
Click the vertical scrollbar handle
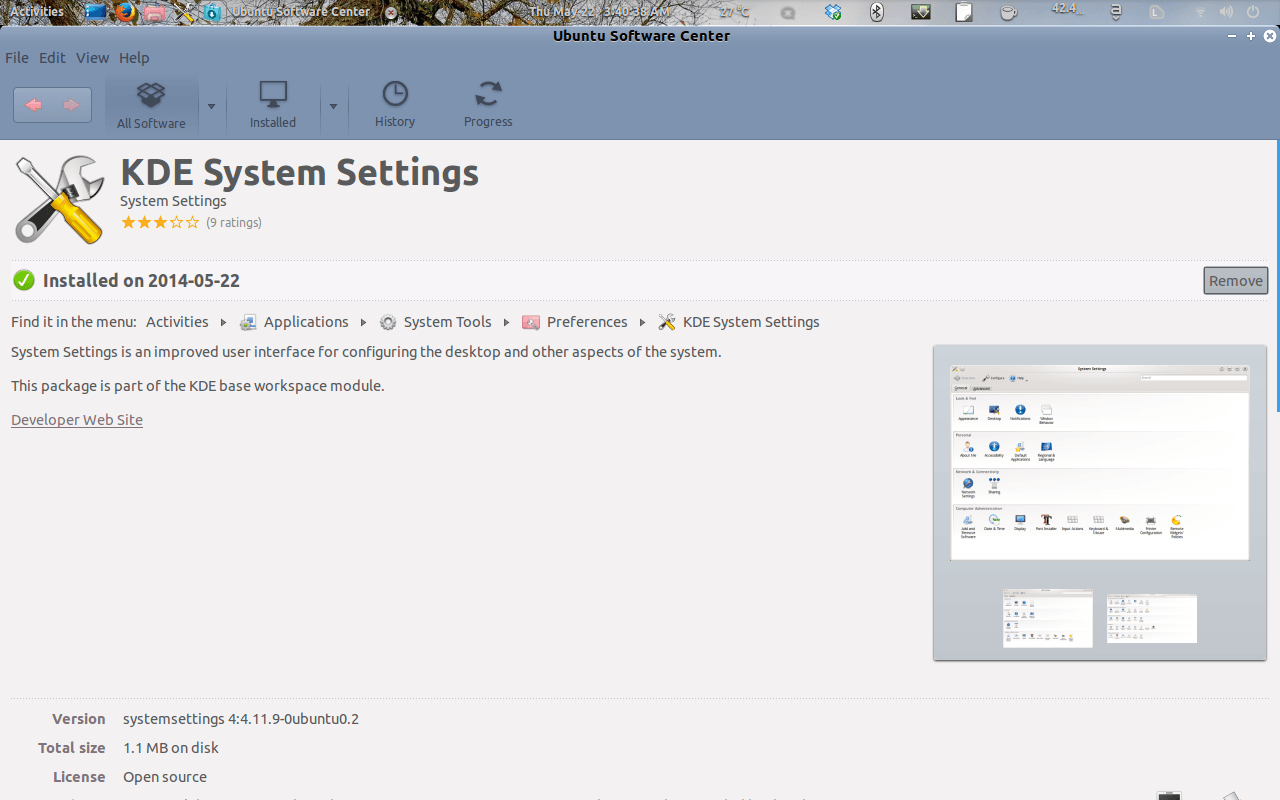point(1277,275)
